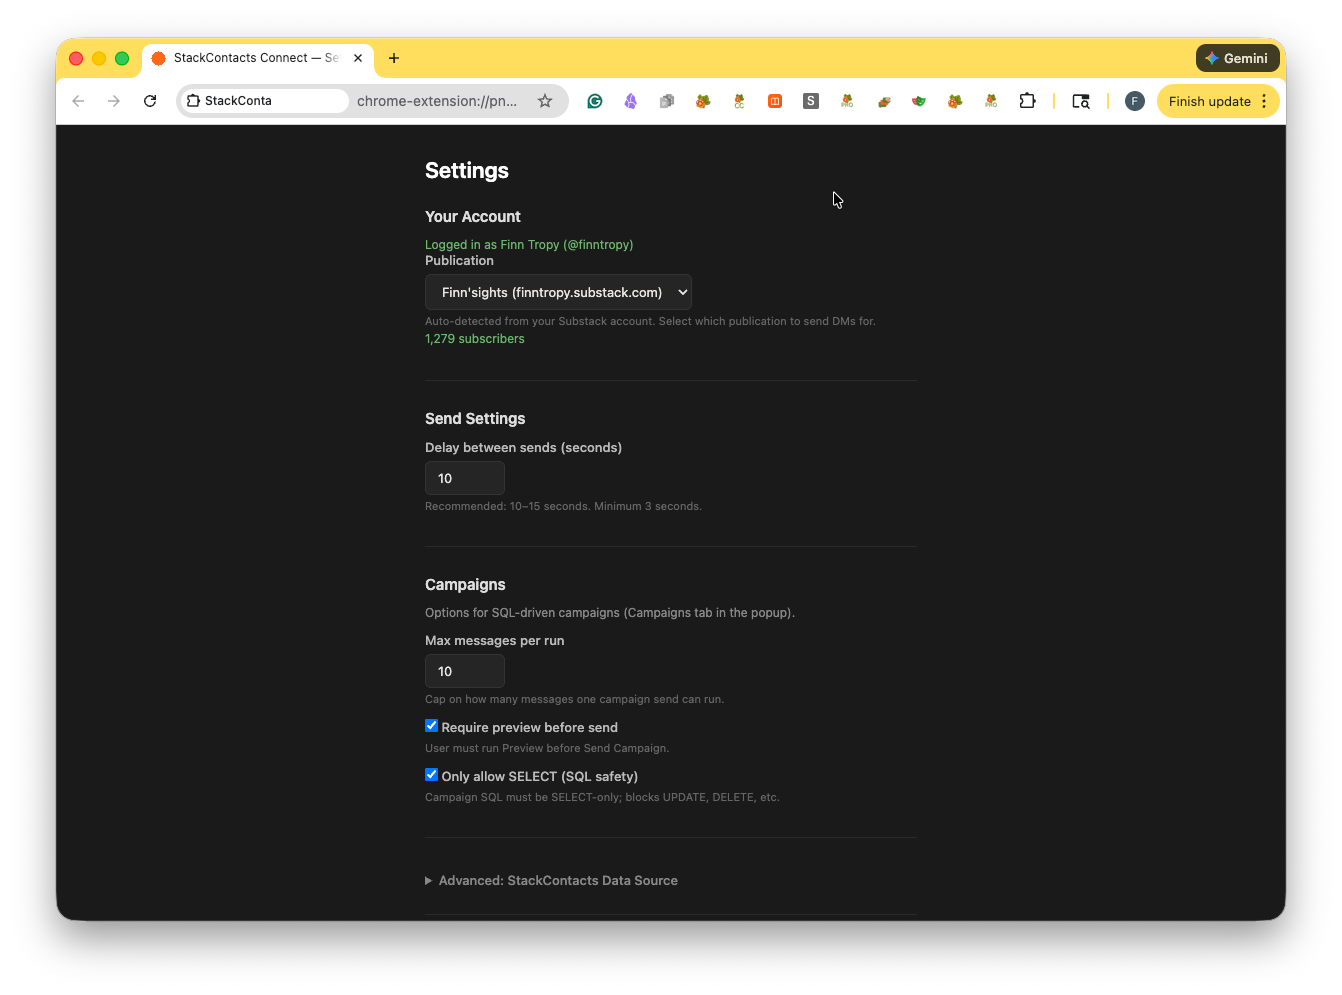Image resolution: width=1342 pixels, height=995 pixels.
Task: Click the purple Obsidian crystal extension icon
Action: [x=631, y=101]
